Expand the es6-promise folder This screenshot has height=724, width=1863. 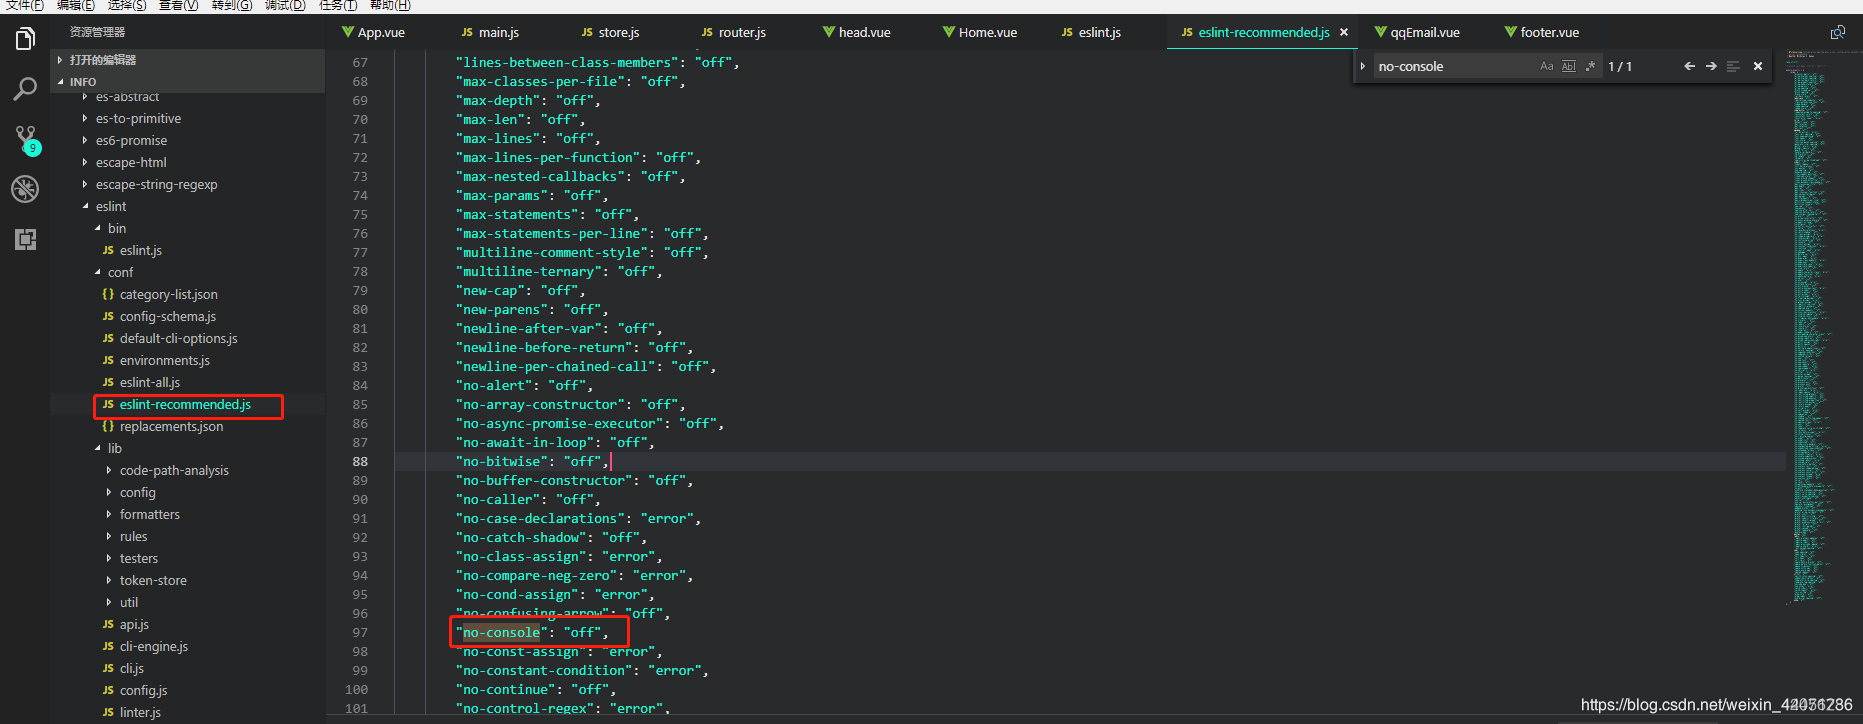point(131,140)
